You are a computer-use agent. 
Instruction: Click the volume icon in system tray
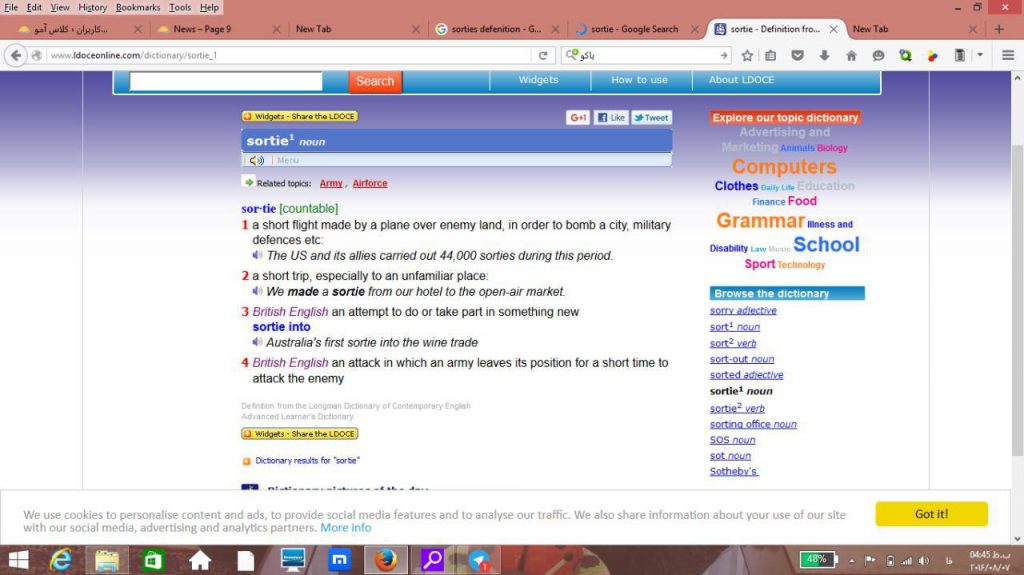pyautogui.click(x=923, y=561)
